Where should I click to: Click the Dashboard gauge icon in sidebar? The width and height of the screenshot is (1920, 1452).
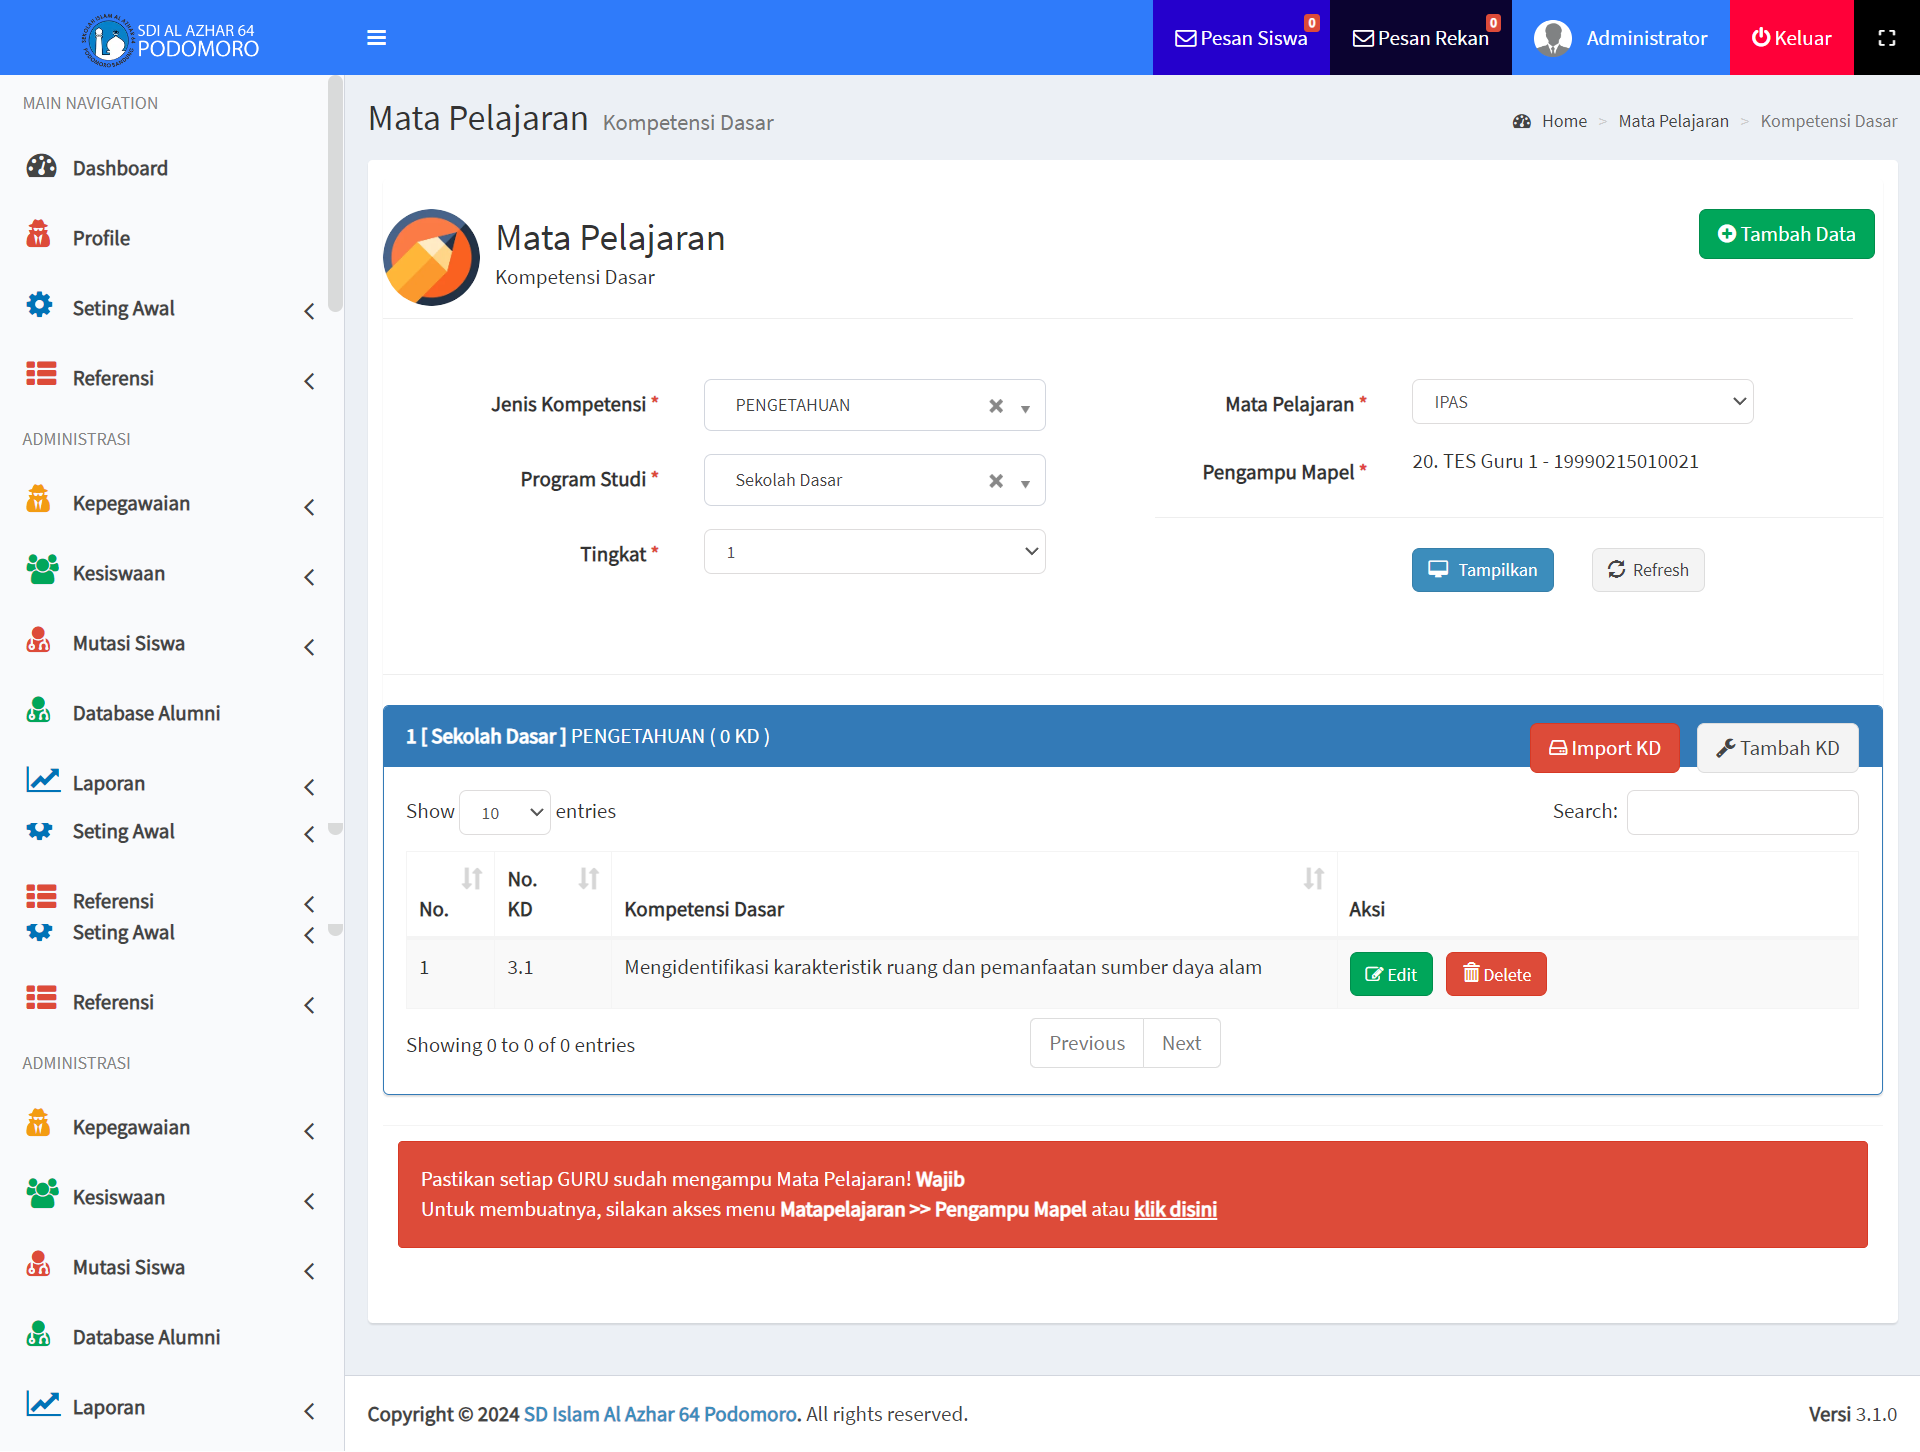pyautogui.click(x=41, y=166)
